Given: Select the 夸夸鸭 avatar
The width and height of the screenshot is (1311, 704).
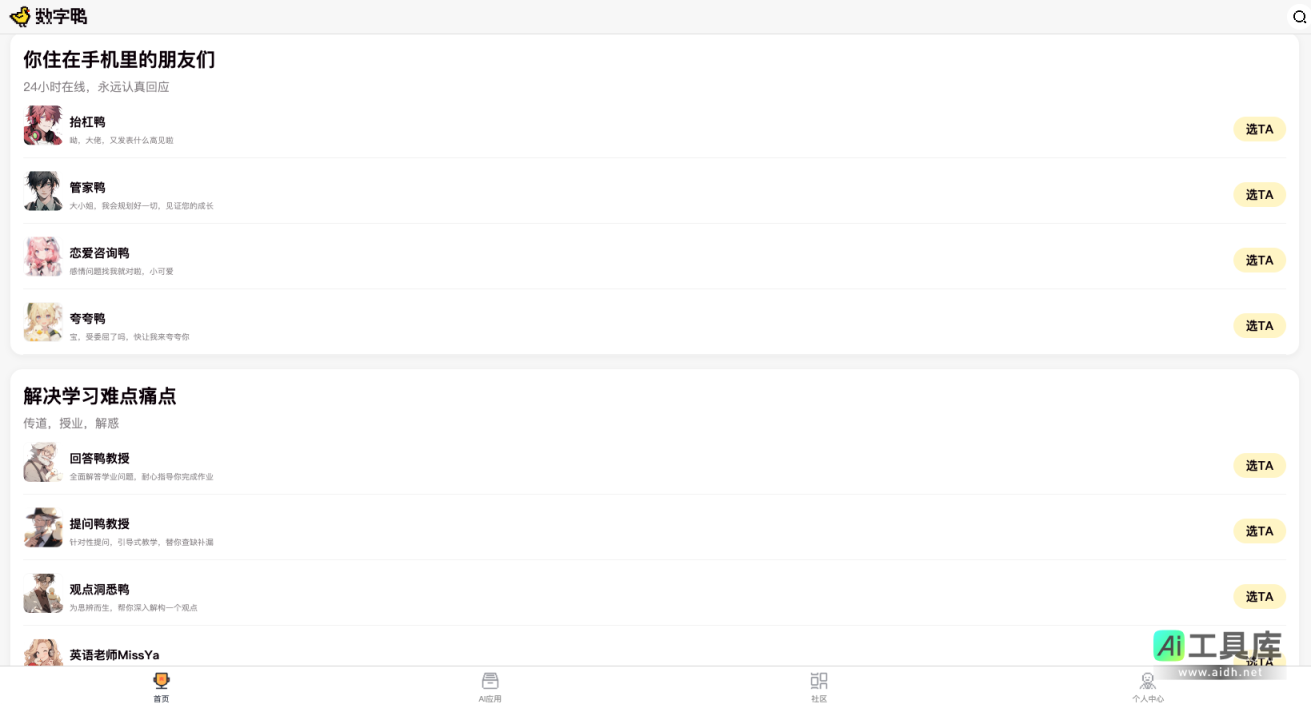Looking at the screenshot, I should coord(43,323).
